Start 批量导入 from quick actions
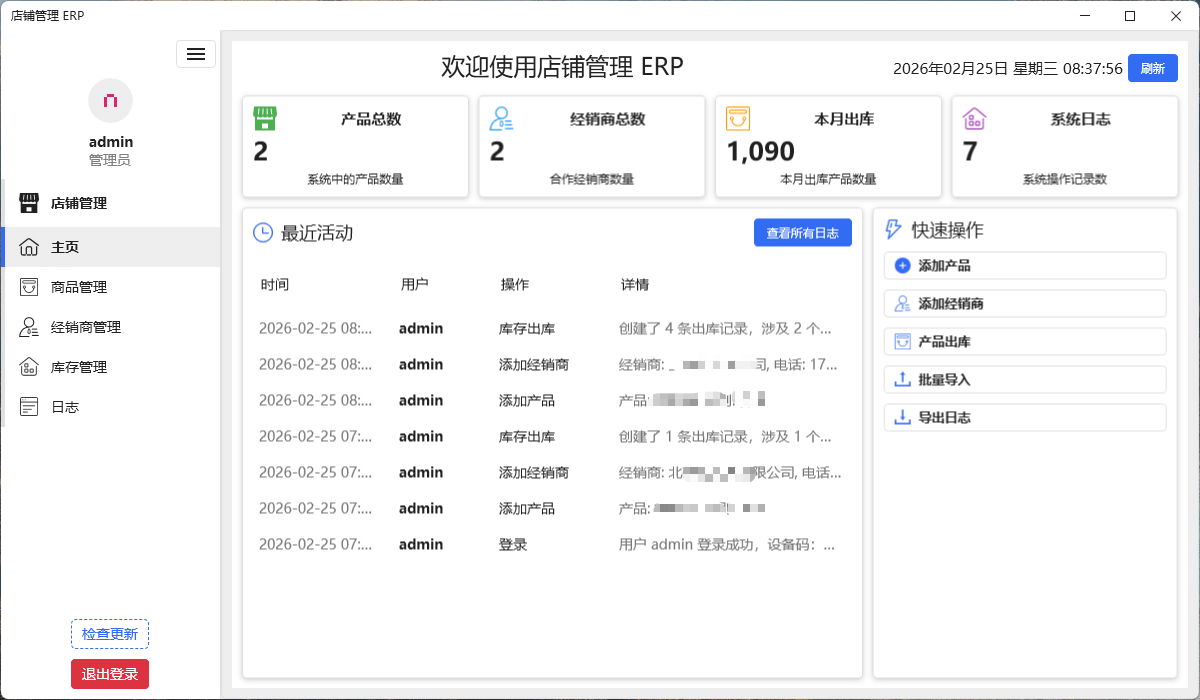1200x700 pixels. [1024, 379]
